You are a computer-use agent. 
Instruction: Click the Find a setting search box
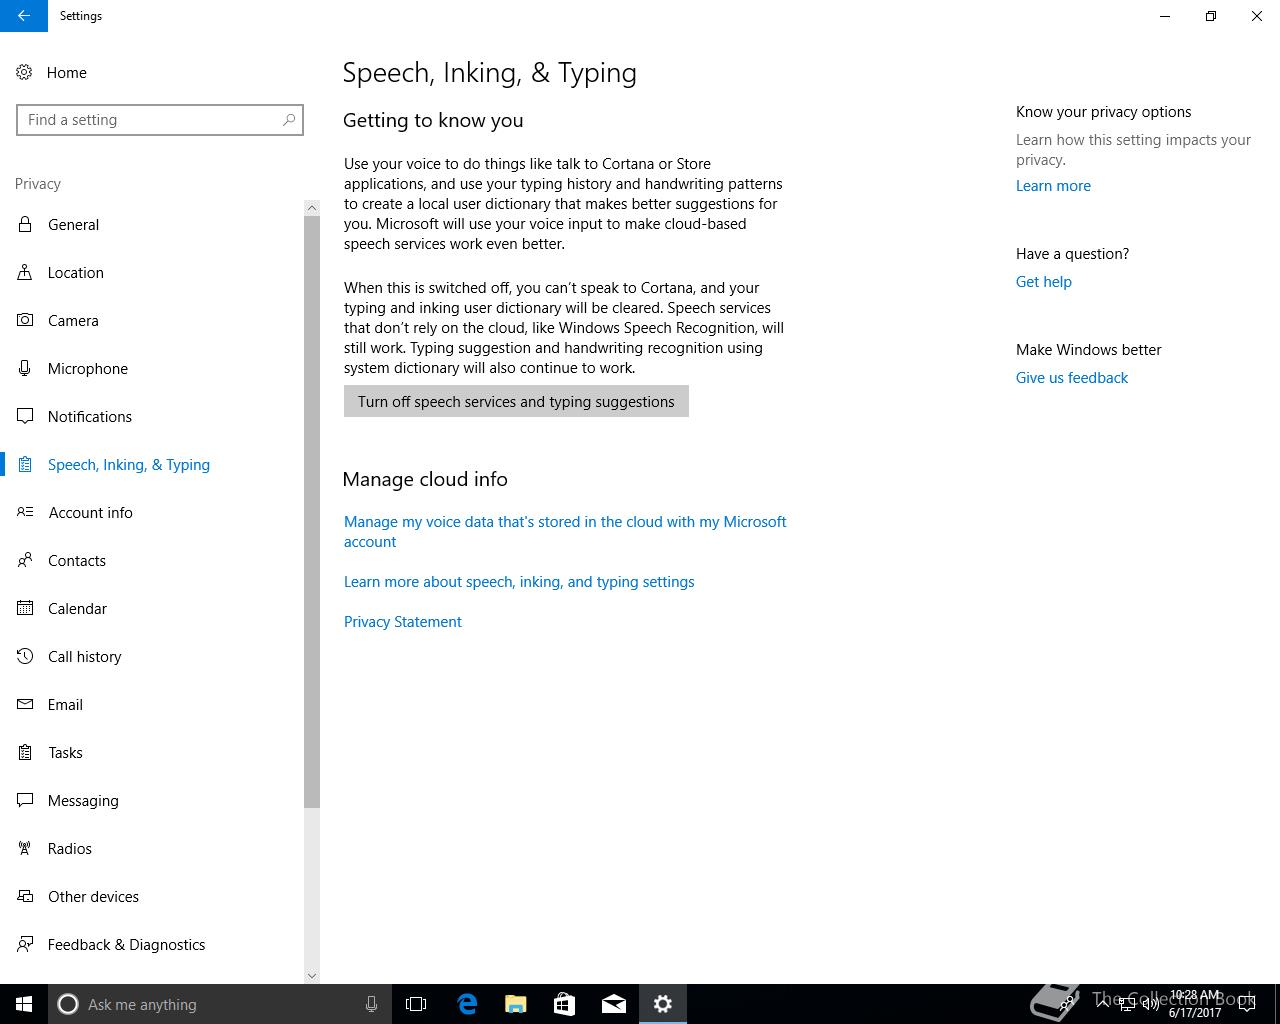160,120
